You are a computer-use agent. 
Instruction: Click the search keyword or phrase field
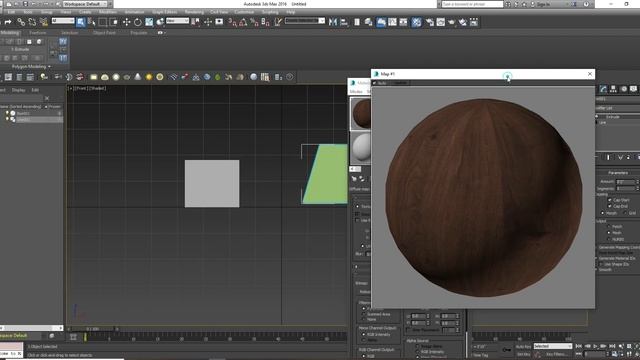(472, 4)
